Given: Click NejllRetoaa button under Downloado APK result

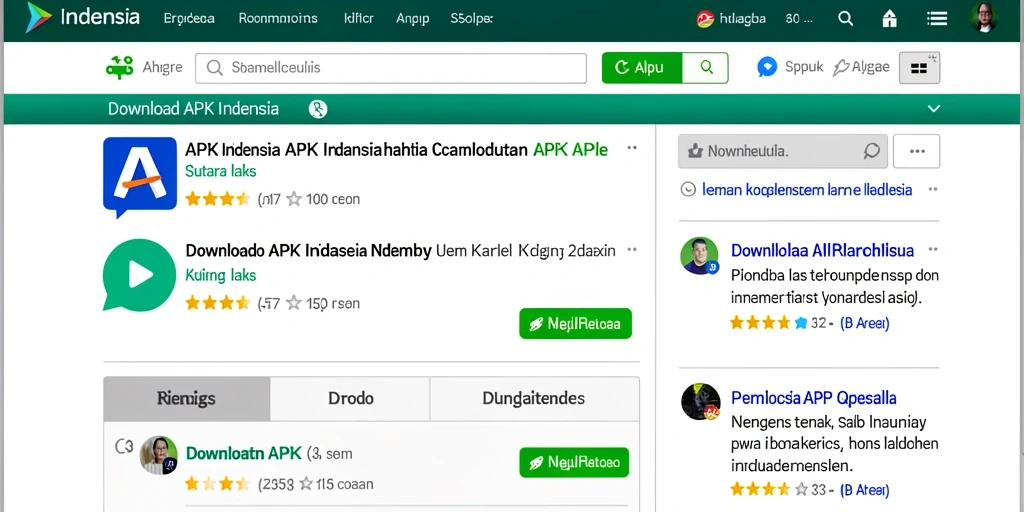Looking at the screenshot, I should (x=575, y=323).
